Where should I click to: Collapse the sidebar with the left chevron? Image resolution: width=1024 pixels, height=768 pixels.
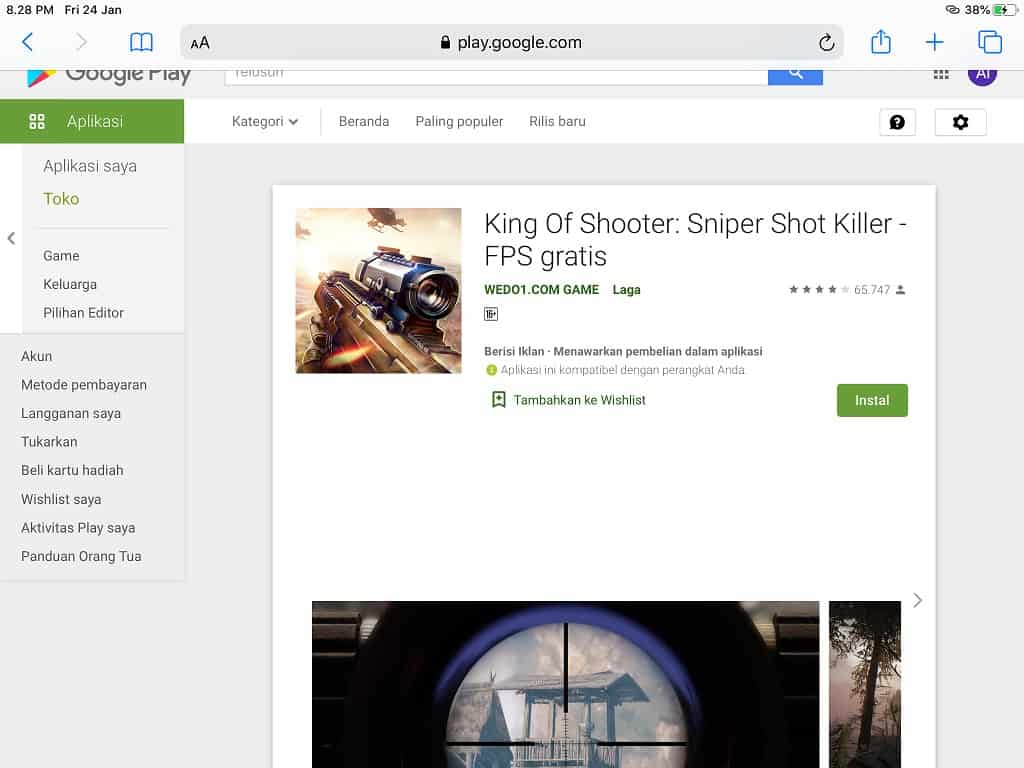click(x=11, y=238)
